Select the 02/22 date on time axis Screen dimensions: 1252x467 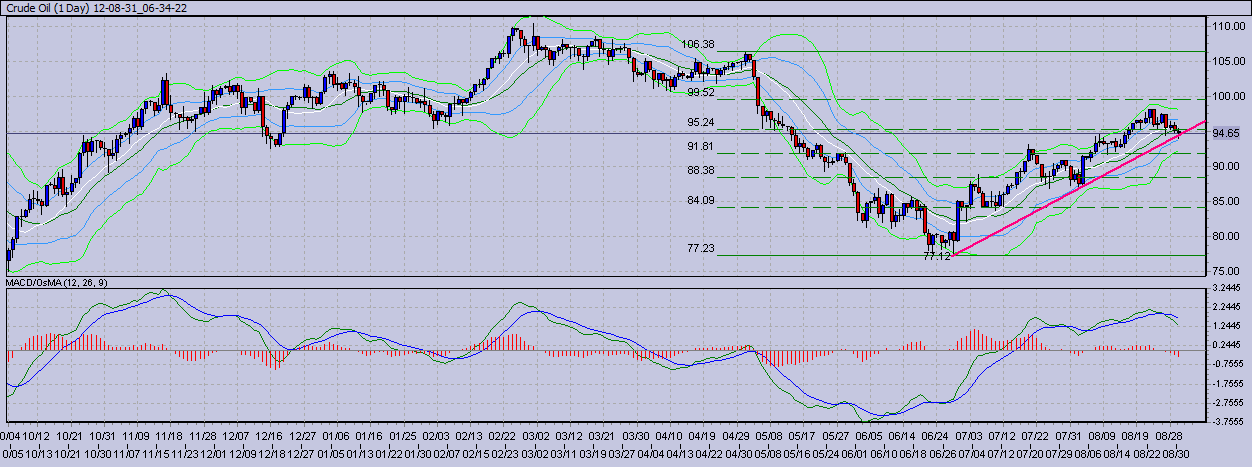(x=502, y=436)
